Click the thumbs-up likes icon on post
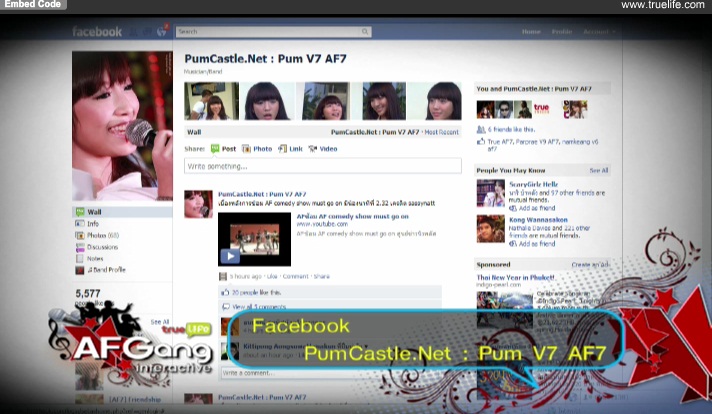 pos(225,292)
